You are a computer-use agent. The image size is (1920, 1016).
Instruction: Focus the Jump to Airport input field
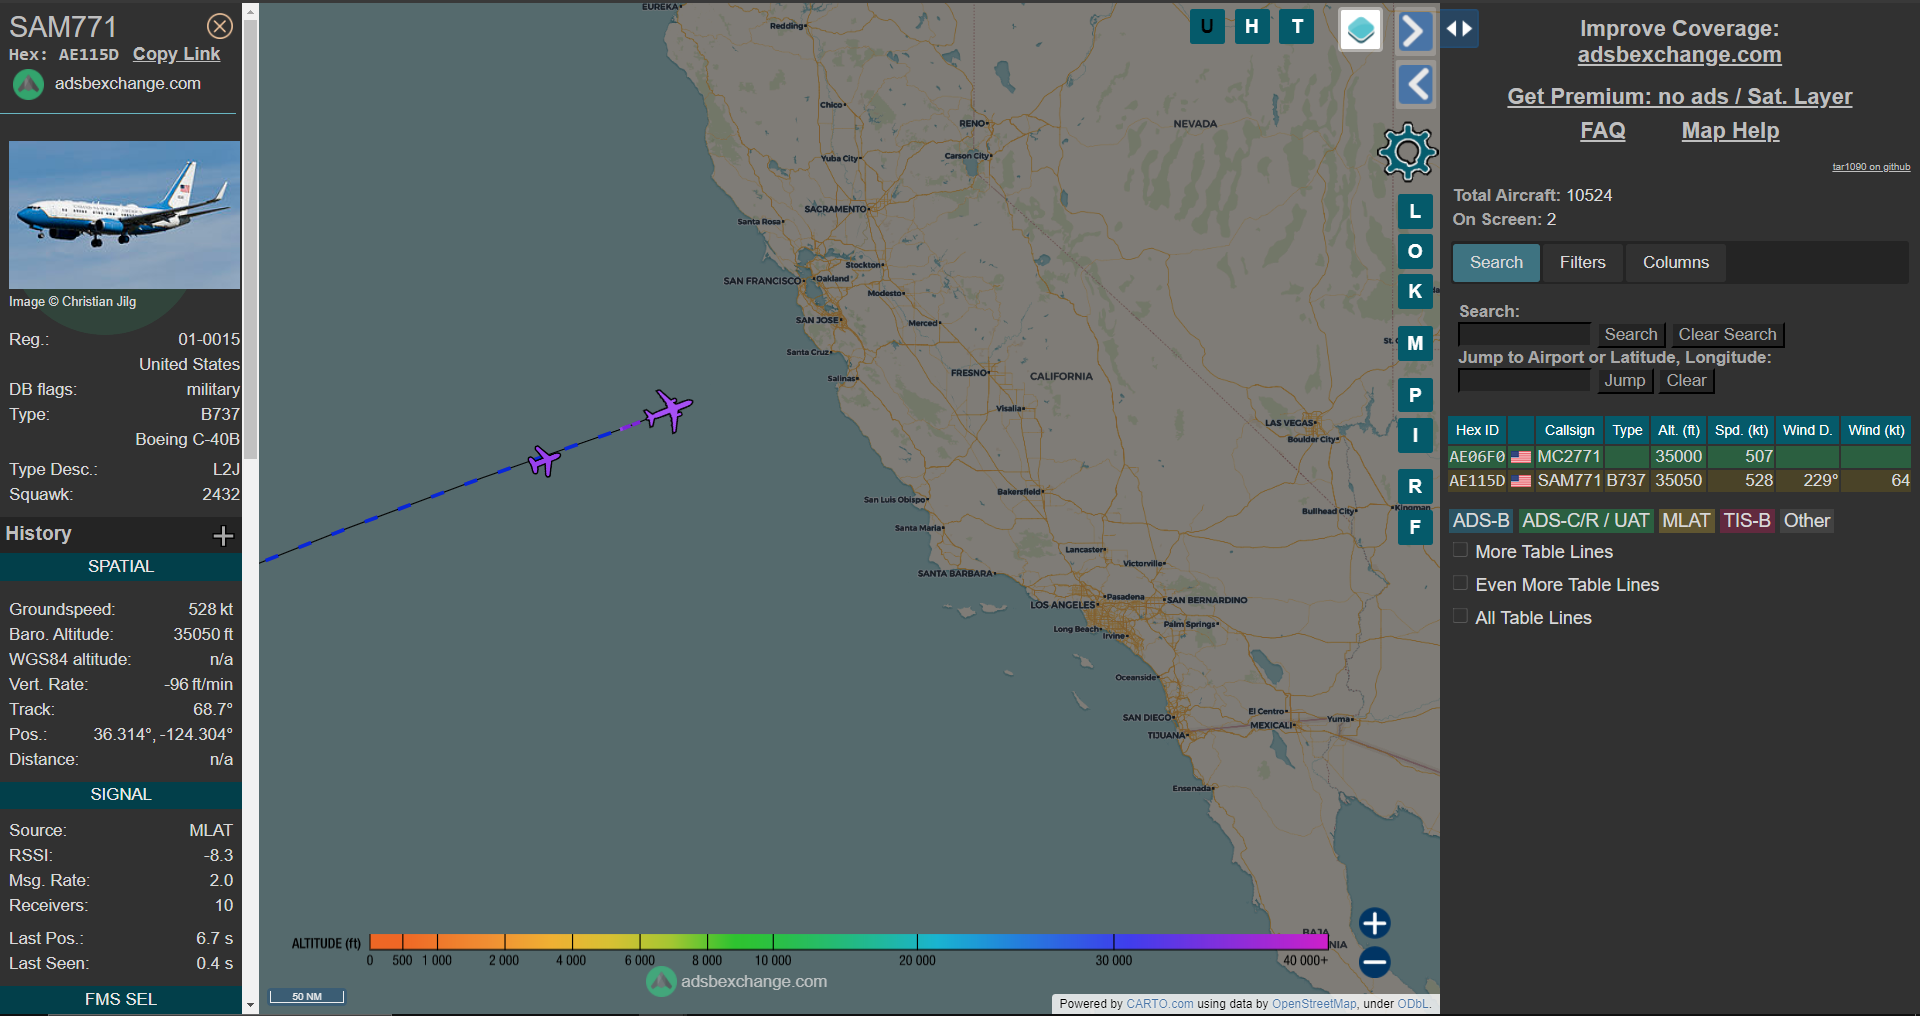coord(1524,381)
